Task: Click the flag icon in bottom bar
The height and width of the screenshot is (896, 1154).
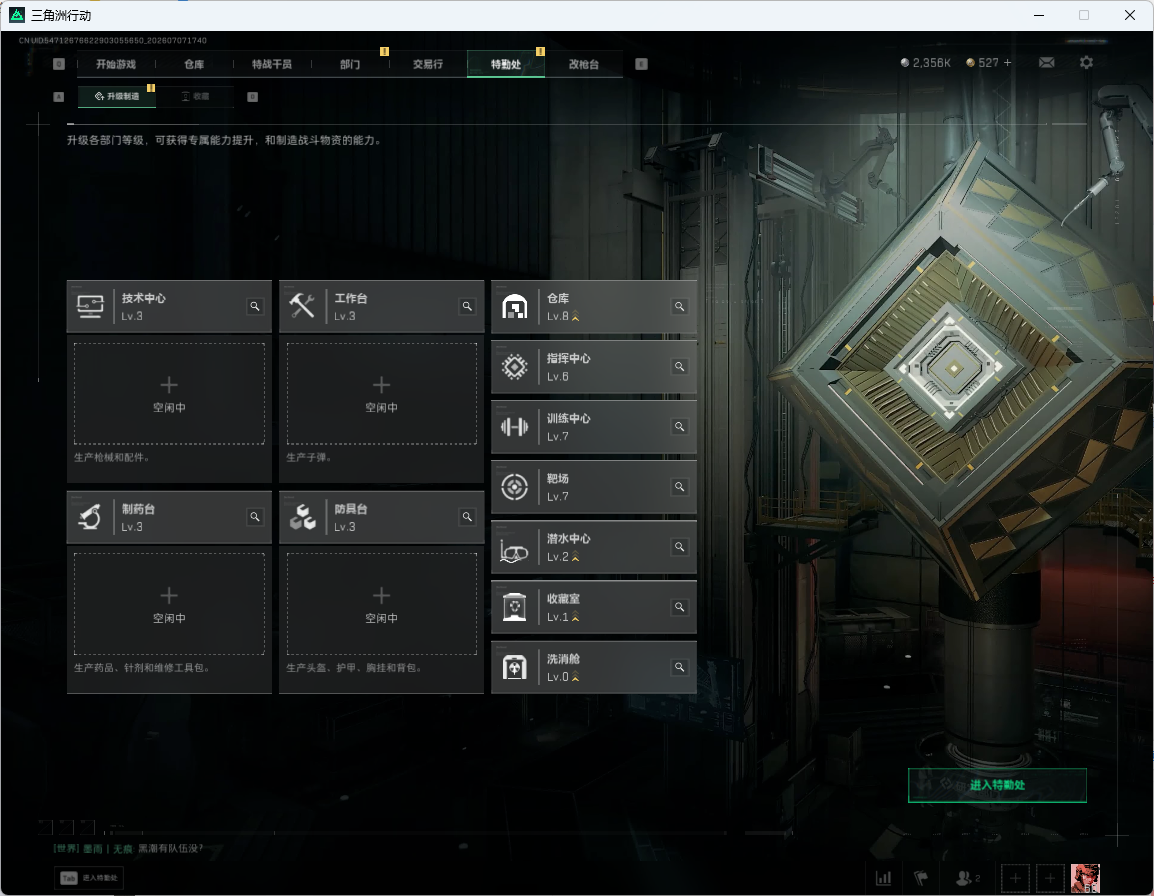Action: (x=921, y=878)
